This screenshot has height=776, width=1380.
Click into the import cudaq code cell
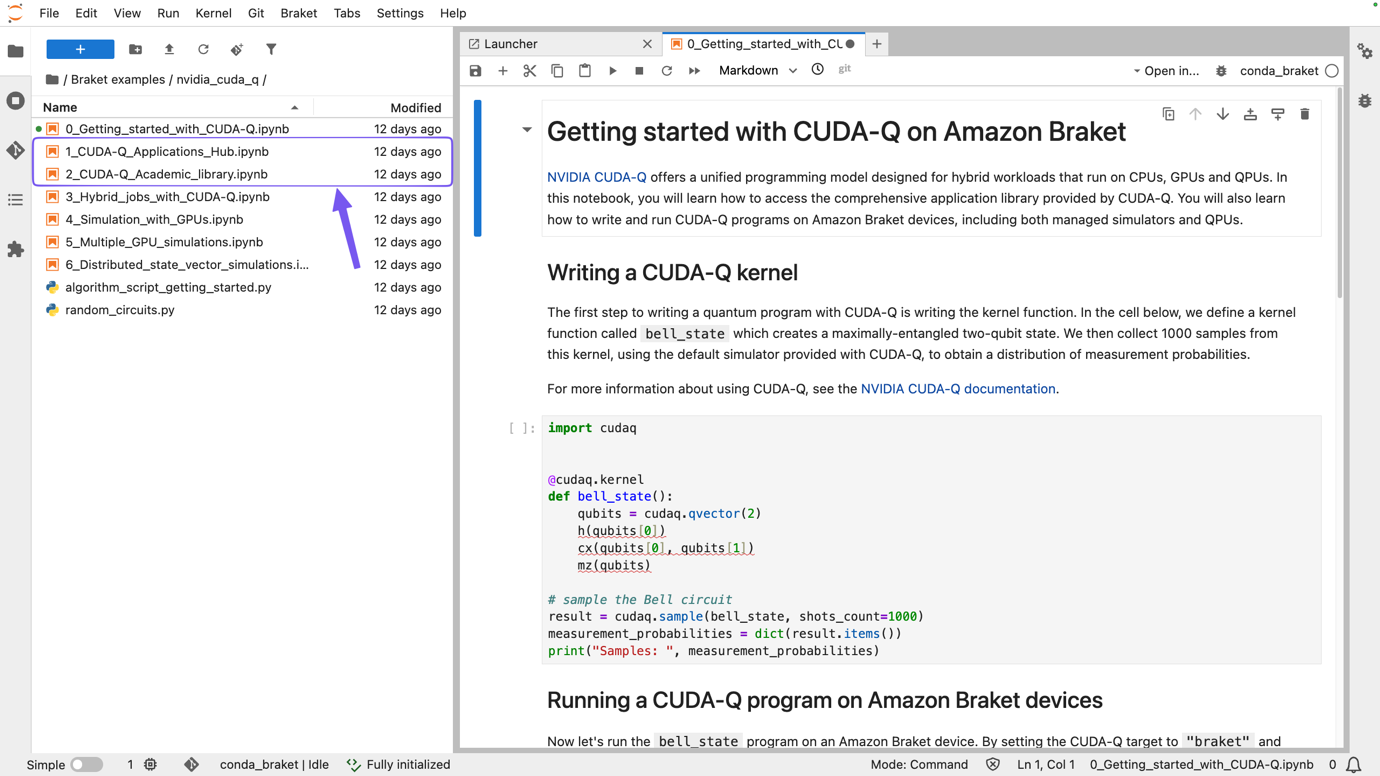click(931, 539)
